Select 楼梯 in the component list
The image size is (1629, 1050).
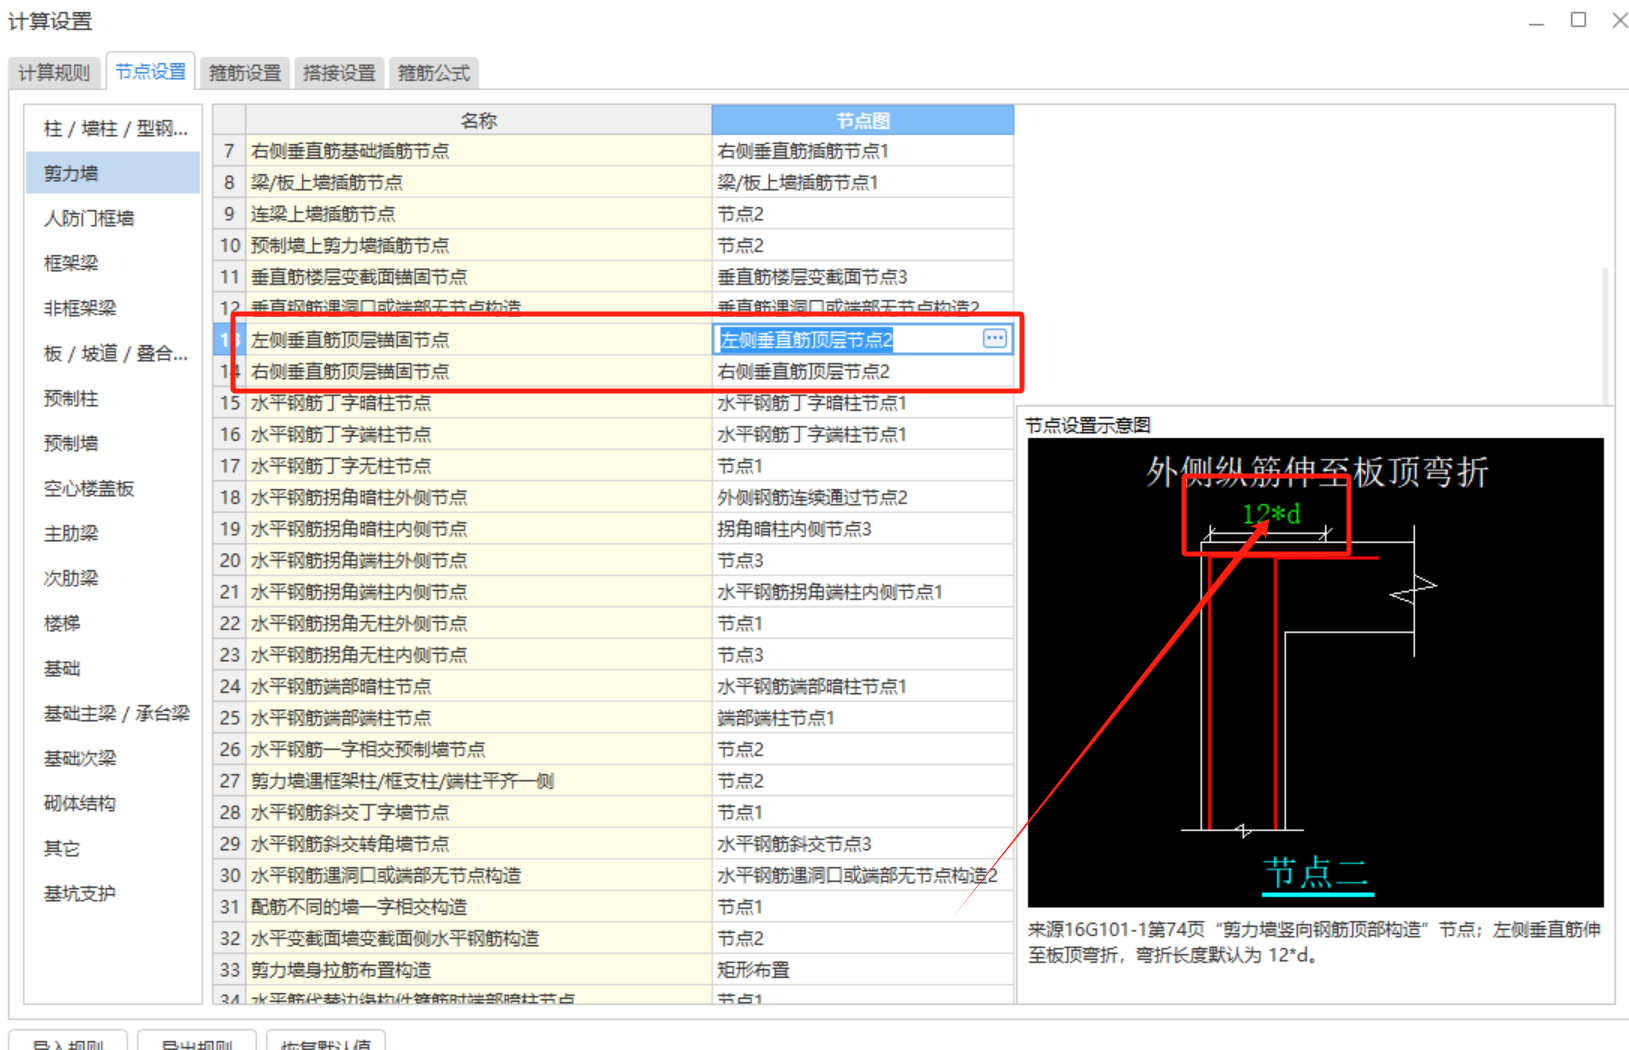[x=114, y=623]
